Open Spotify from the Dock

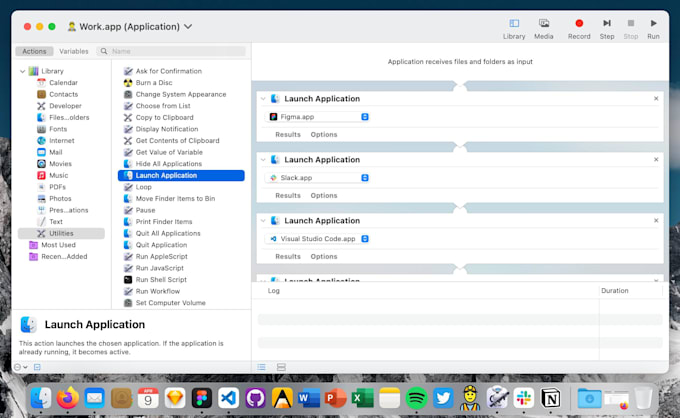(x=417, y=398)
